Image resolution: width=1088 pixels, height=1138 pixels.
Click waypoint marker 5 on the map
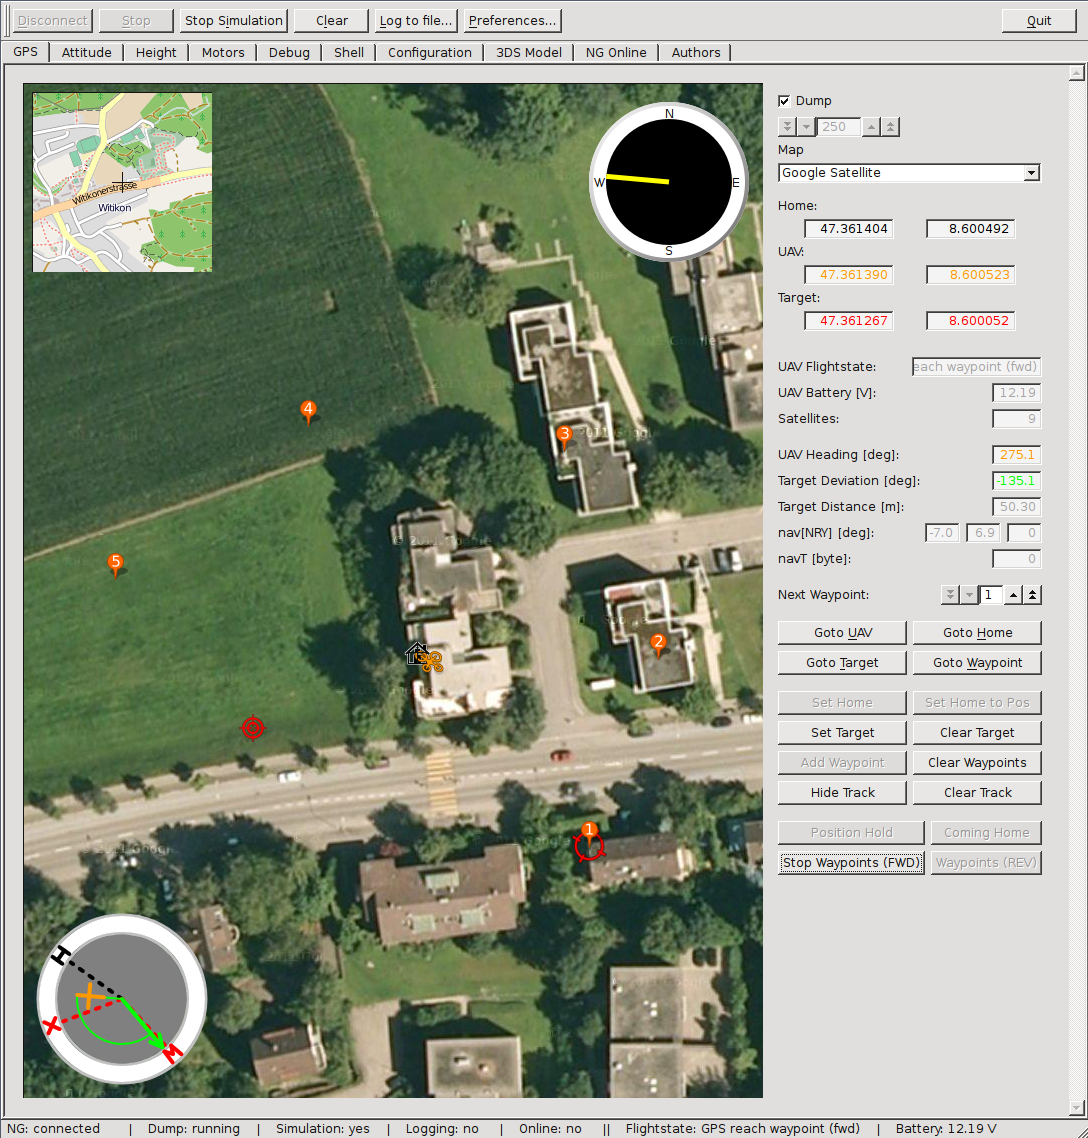115,564
